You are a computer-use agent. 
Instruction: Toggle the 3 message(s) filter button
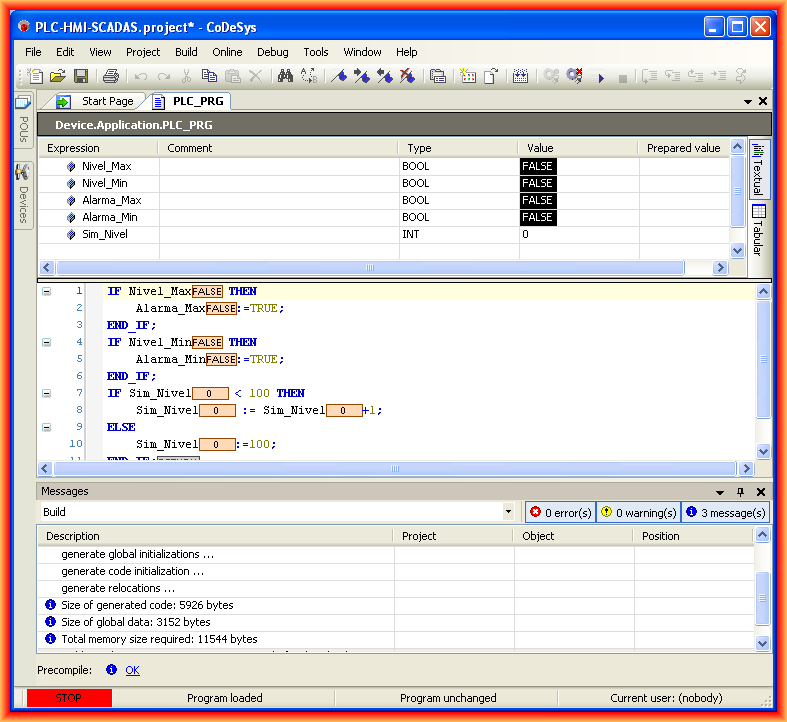tap(726, 513)
